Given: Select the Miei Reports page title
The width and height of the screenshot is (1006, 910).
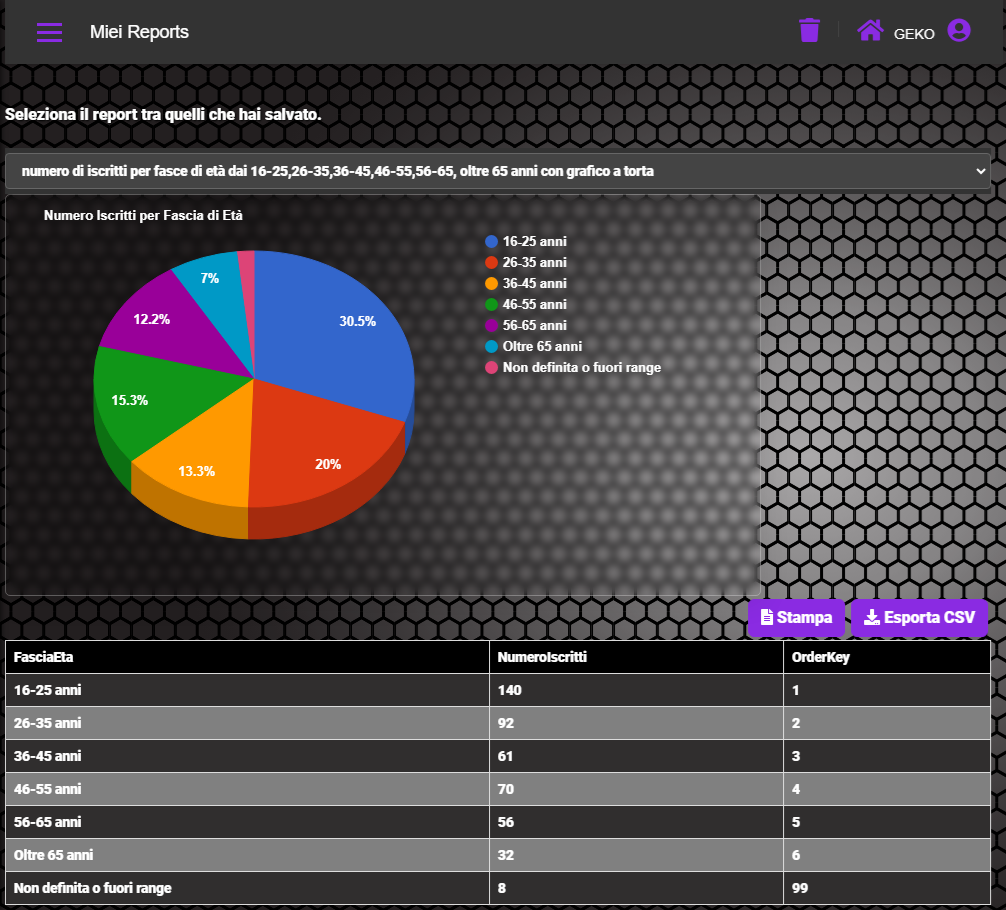Looking at the screenshot, I should (x=139, y=32).
